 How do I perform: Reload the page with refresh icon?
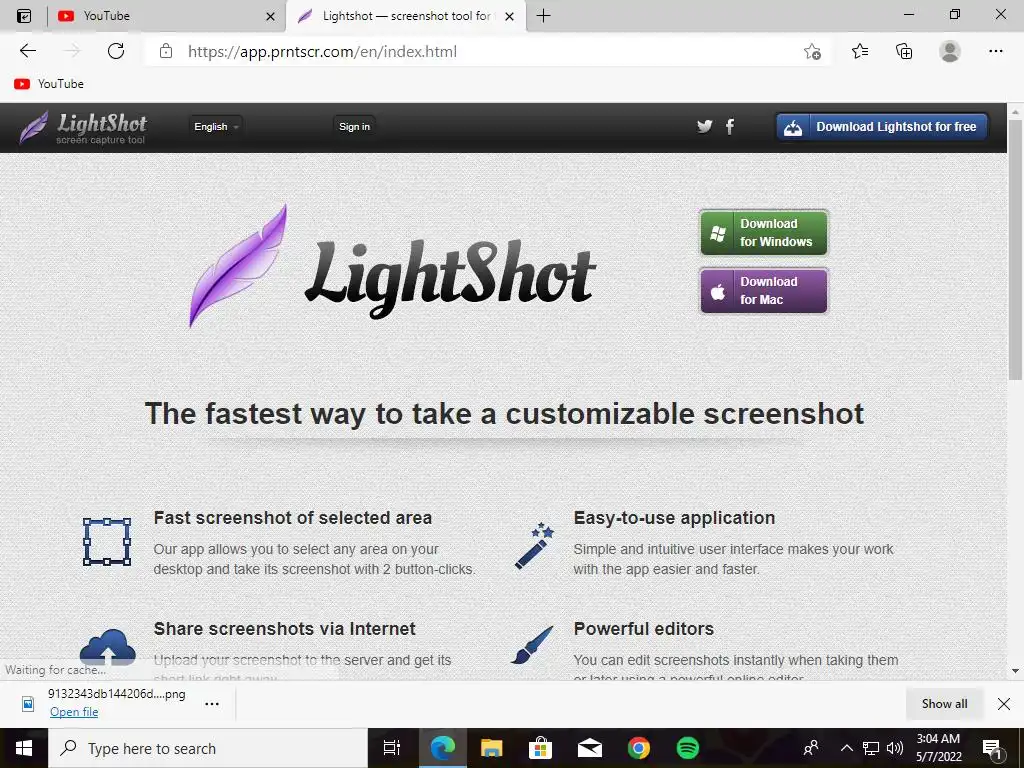[x=116, y=51]
